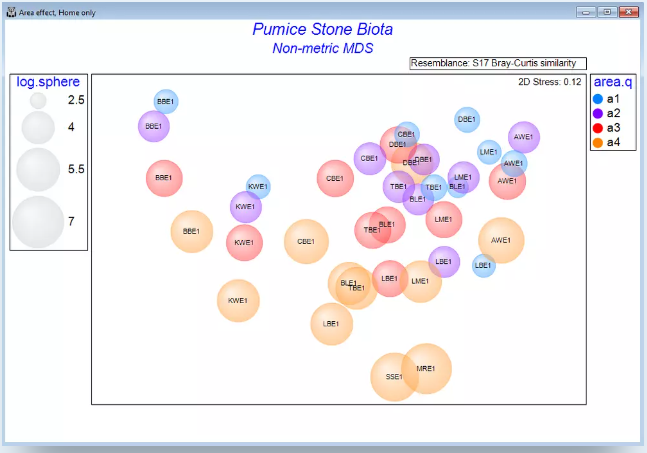This screenshot has width=647, height=453.
Task: Click the red a3 legend circle
Action: point(598,128)
